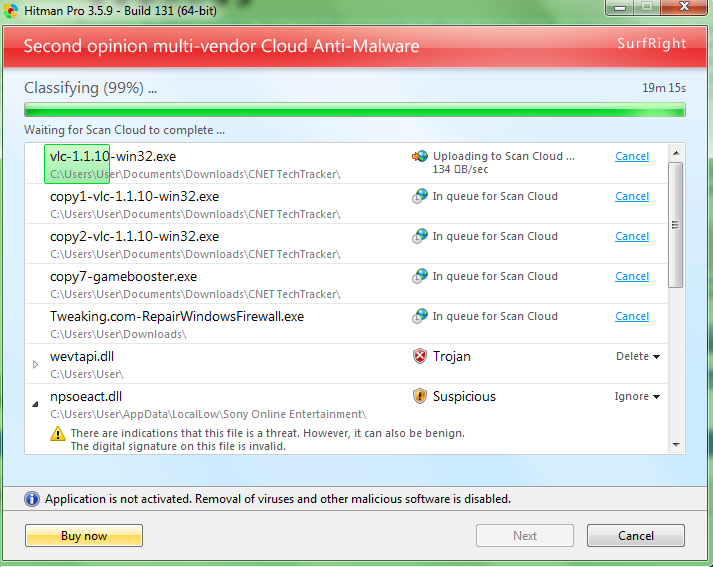The height and width of the screenshot is (567, 713).
Task: Open Delete action dropdown for wevtapi.dll
Action: [638, 356]
